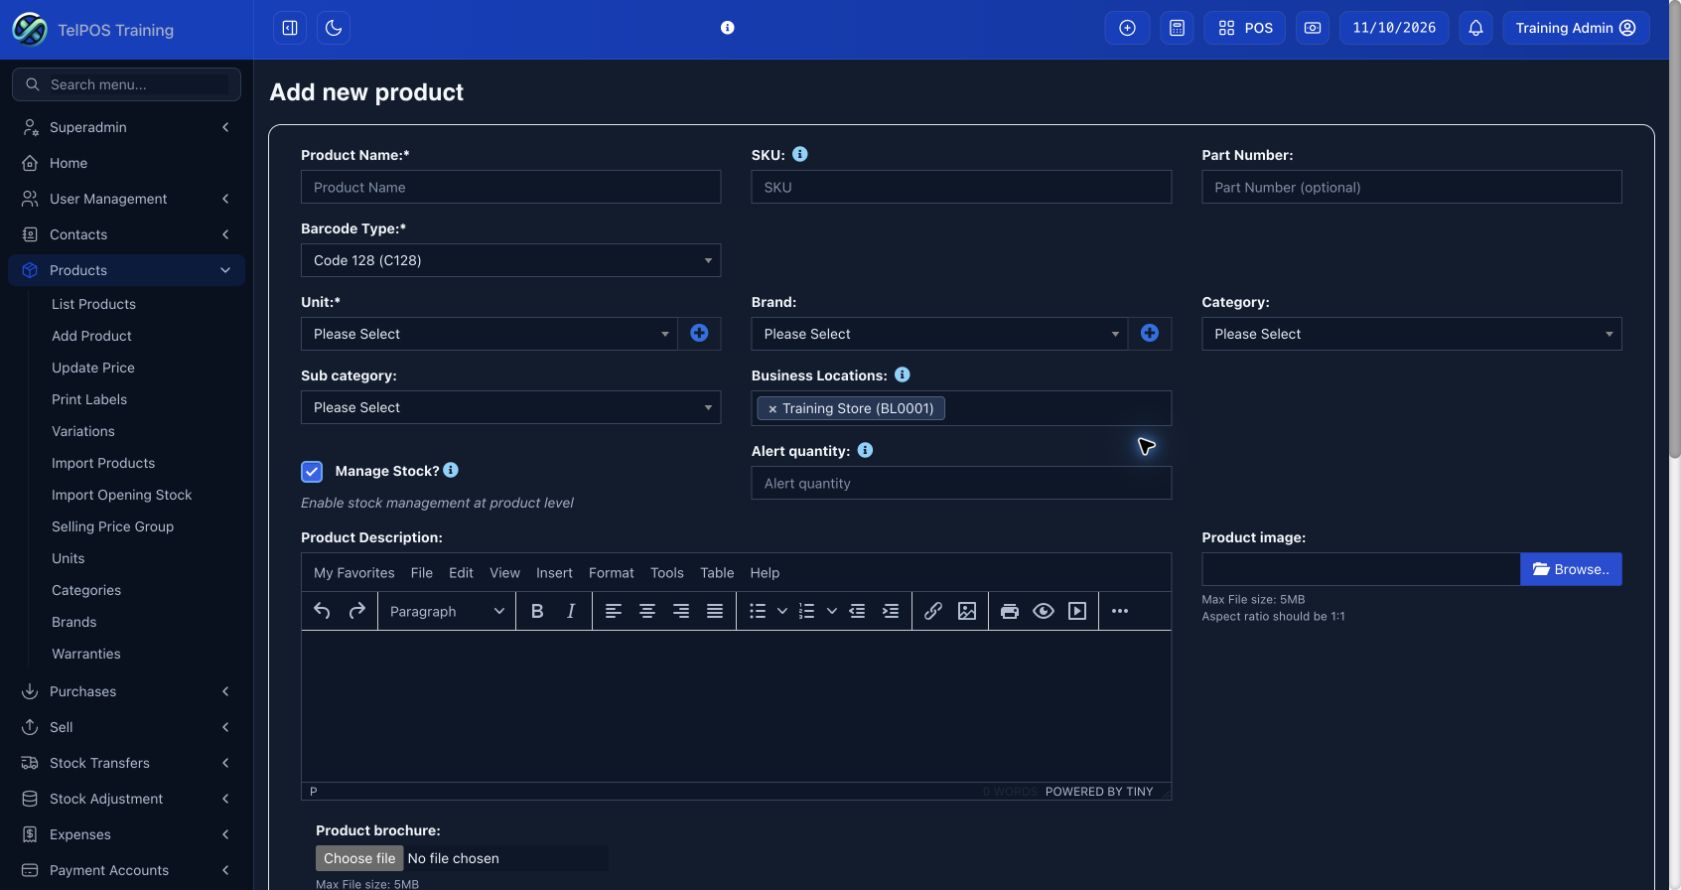Viewport: 1681px width, 890px height.
Task: Click Alert quantity info icon
Action: [x=865, y=450]
